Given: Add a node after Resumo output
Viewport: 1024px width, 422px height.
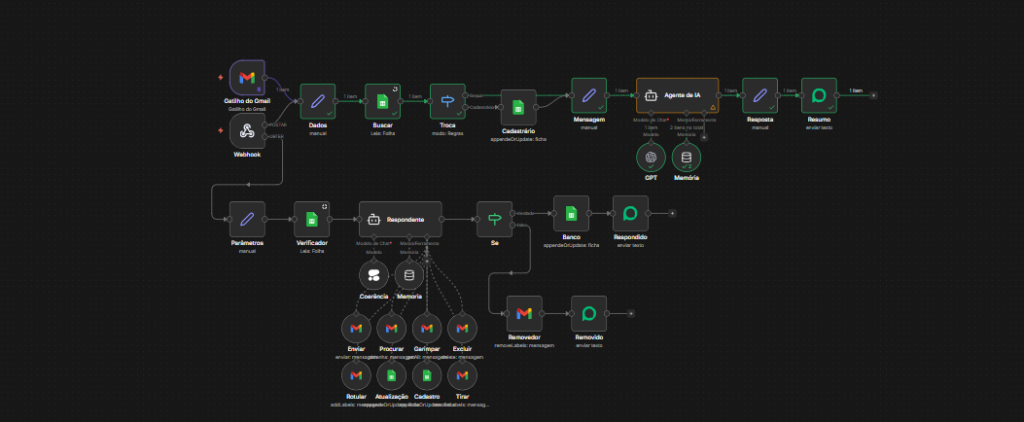Looking at the screenshot, I should pos(874,95).
